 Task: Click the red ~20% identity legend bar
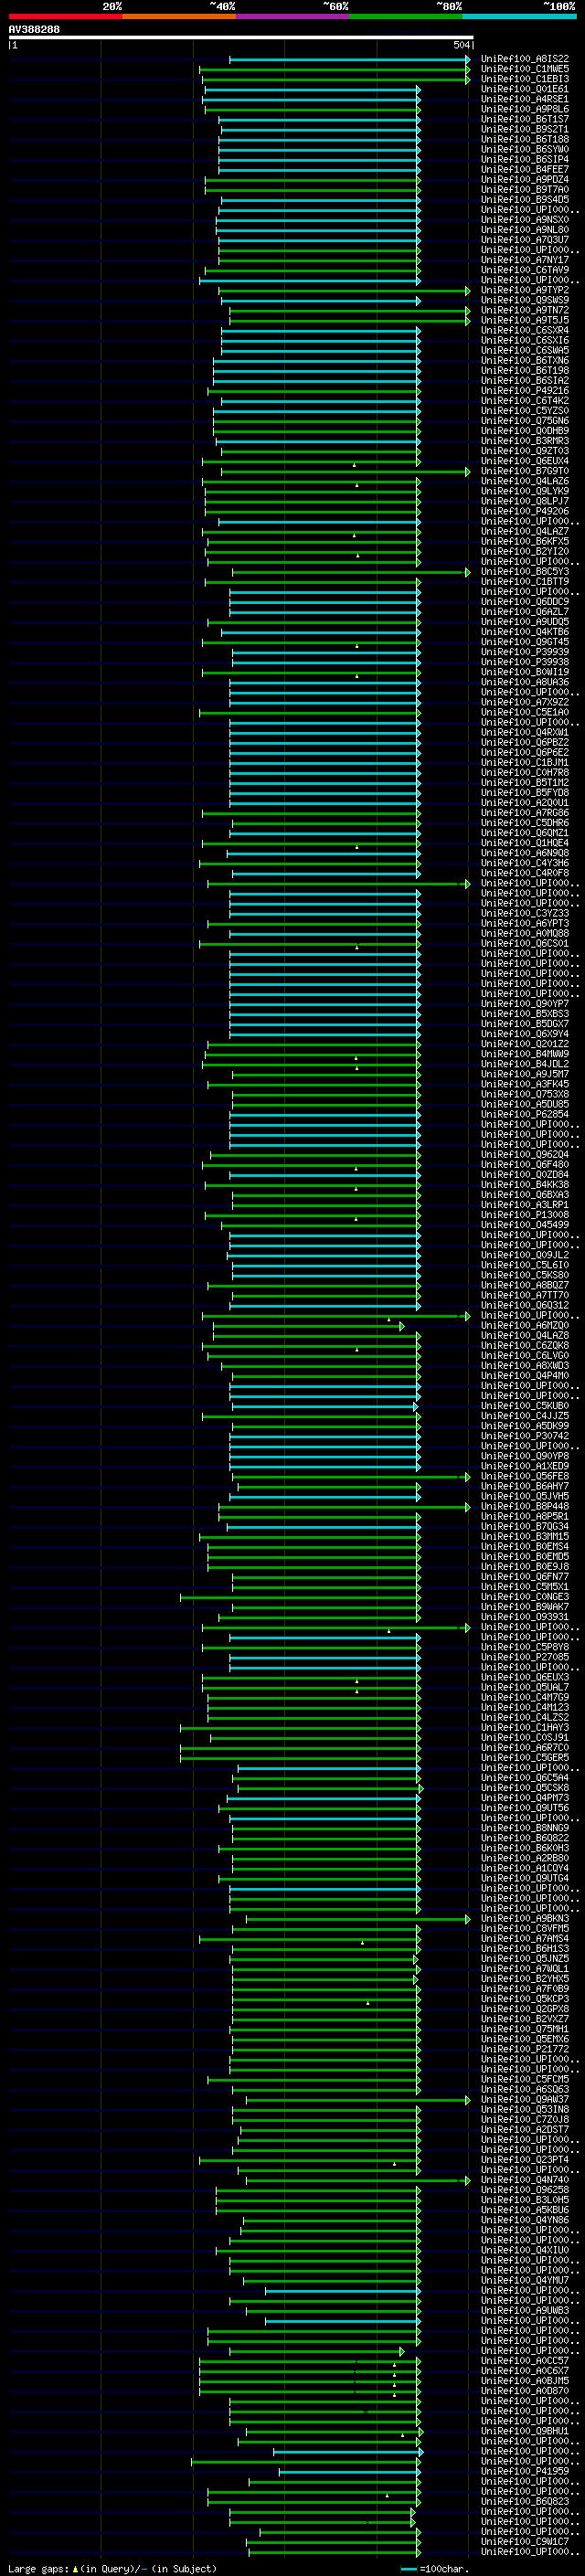(65, 16)
